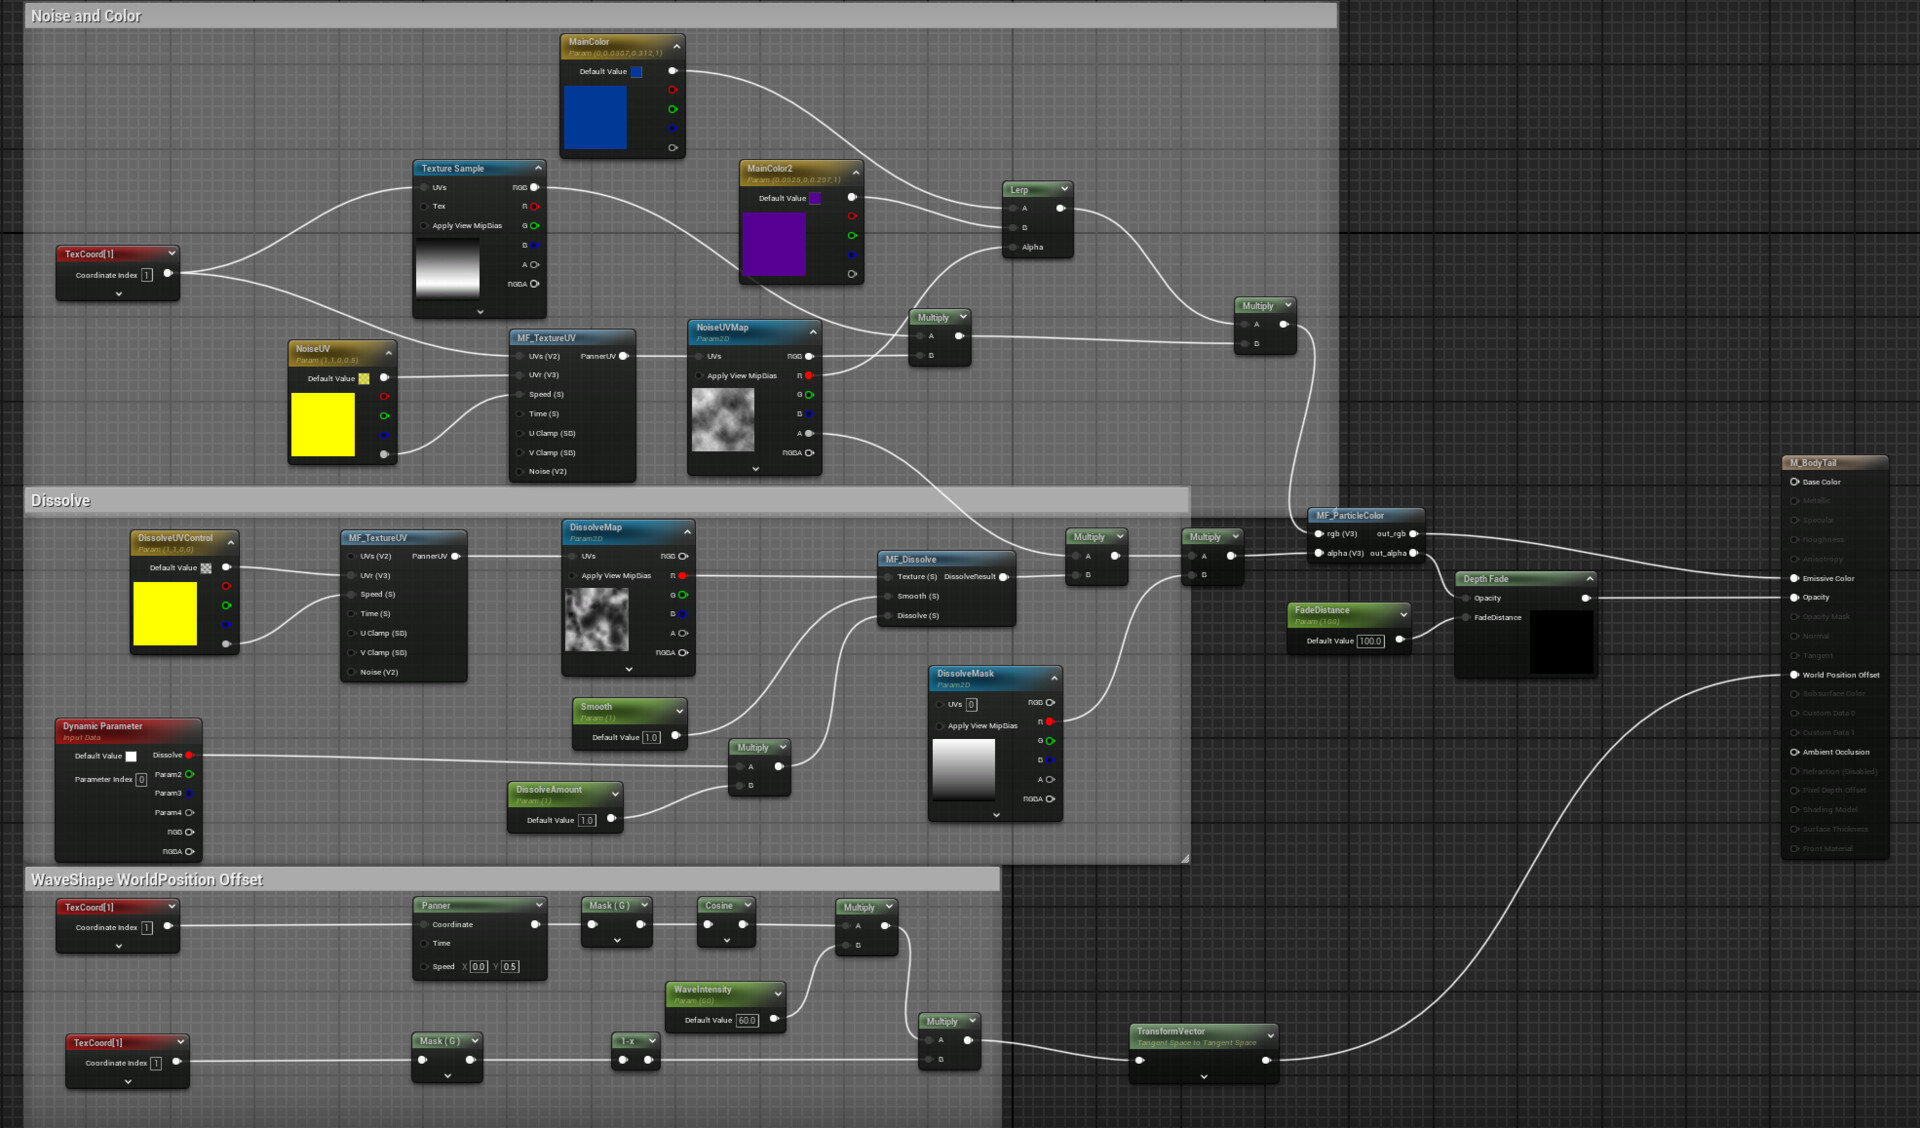Click Panner Speed Y value field
1920x1128 pixels.
[510, 966]
